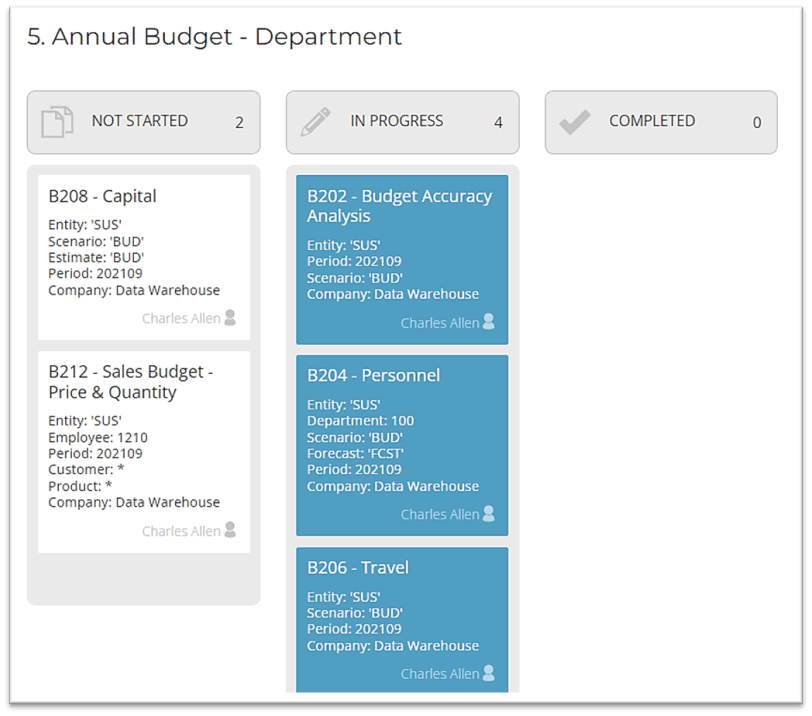The image size is (812, 716).
Task: Click the In Progress pencil icon
Action: tap(315, 122)
